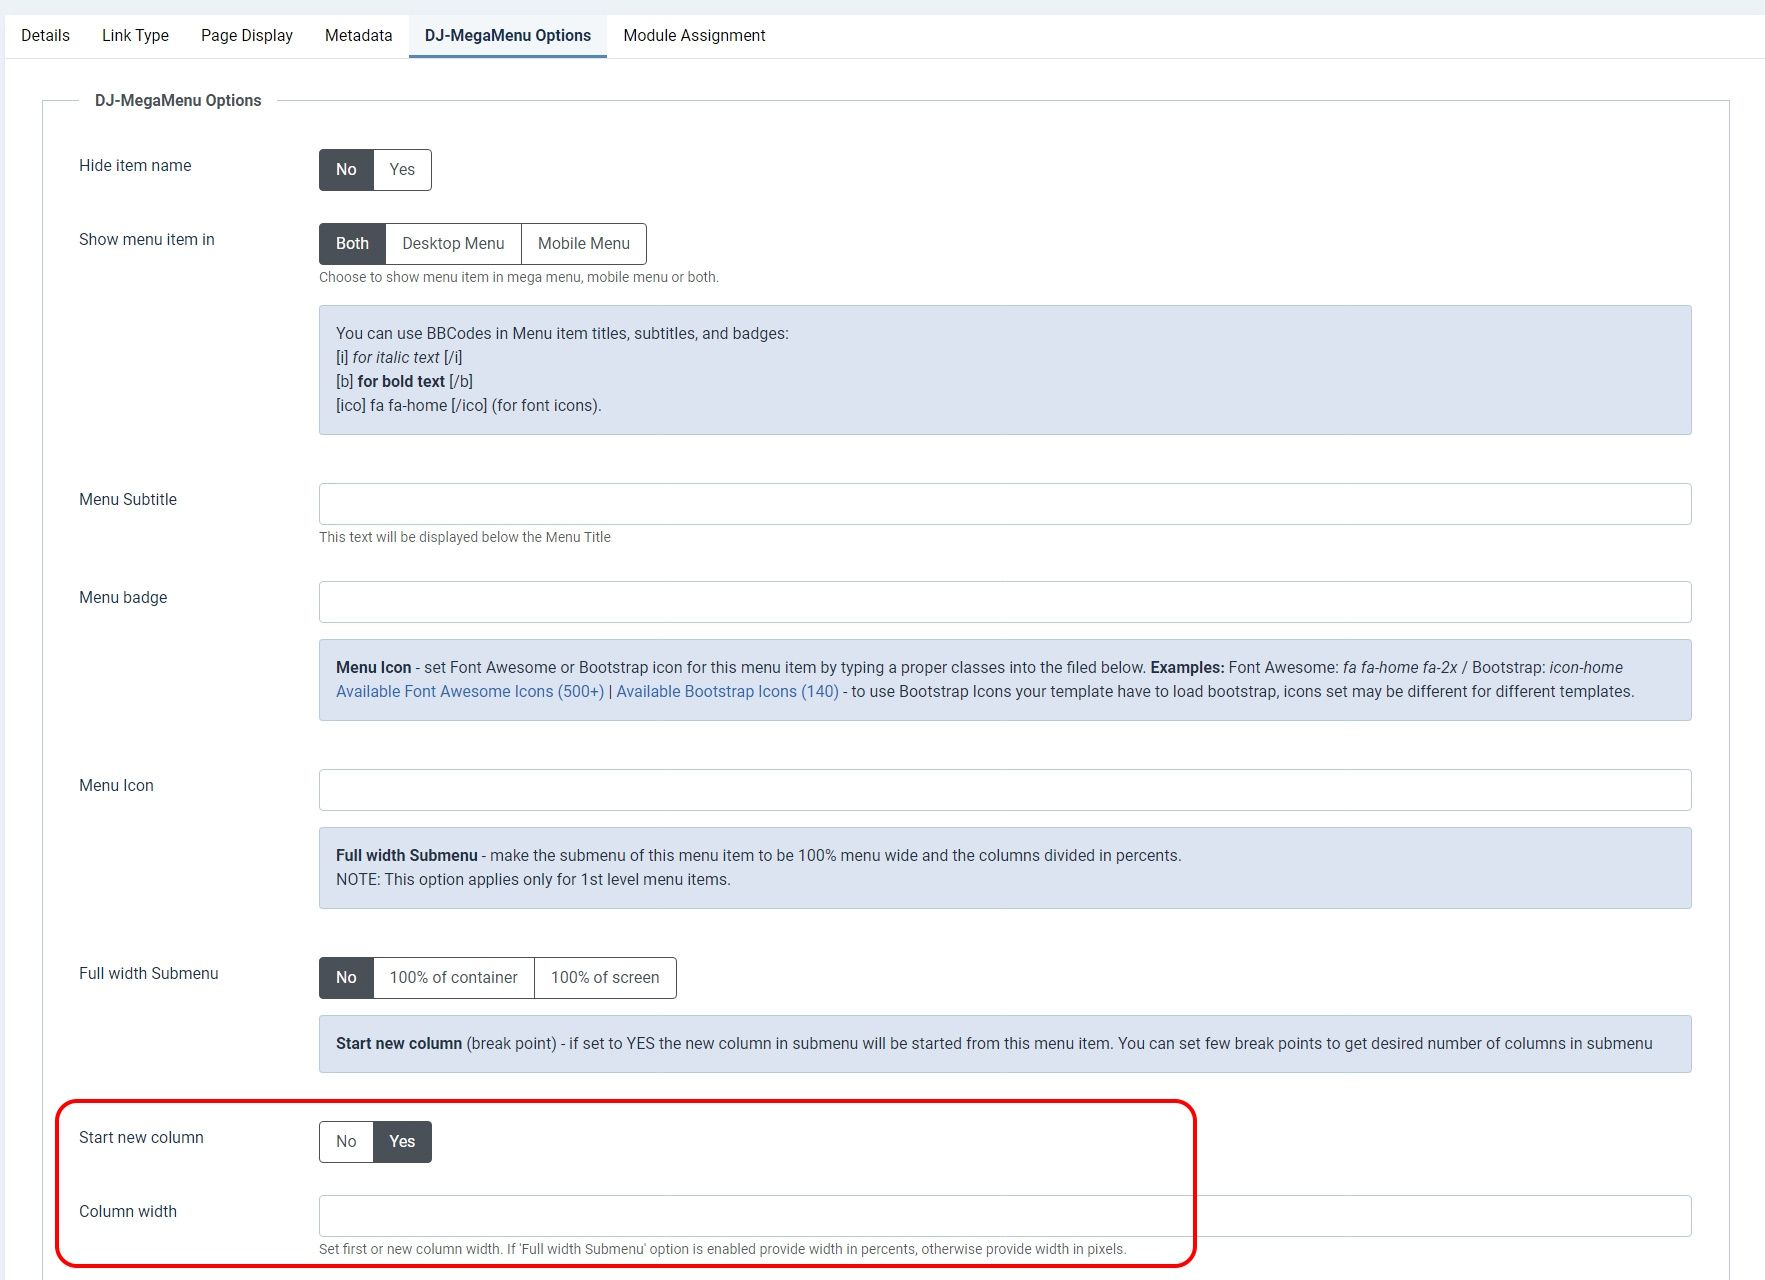Open the Available Bootstrap Icons (140) link
The width and height of the screenshot is (1765, 1280).
[727, 692]
